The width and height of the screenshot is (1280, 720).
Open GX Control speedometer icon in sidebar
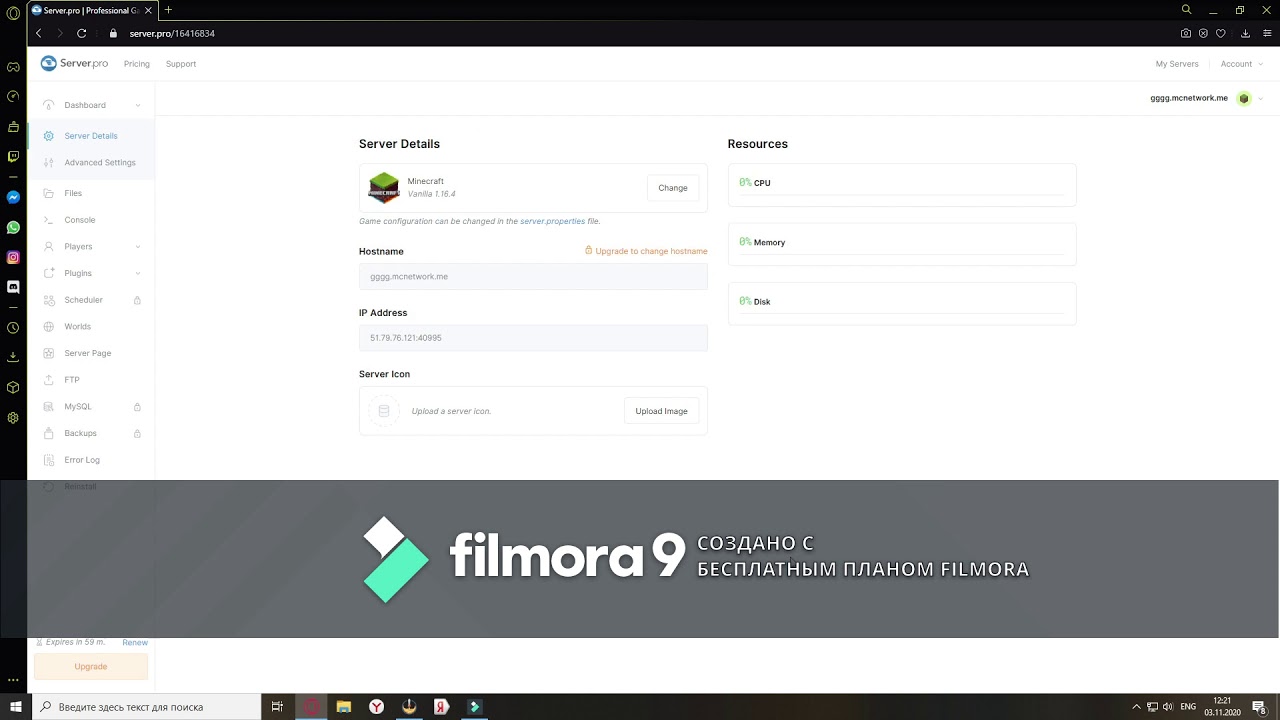click(13, 97)
